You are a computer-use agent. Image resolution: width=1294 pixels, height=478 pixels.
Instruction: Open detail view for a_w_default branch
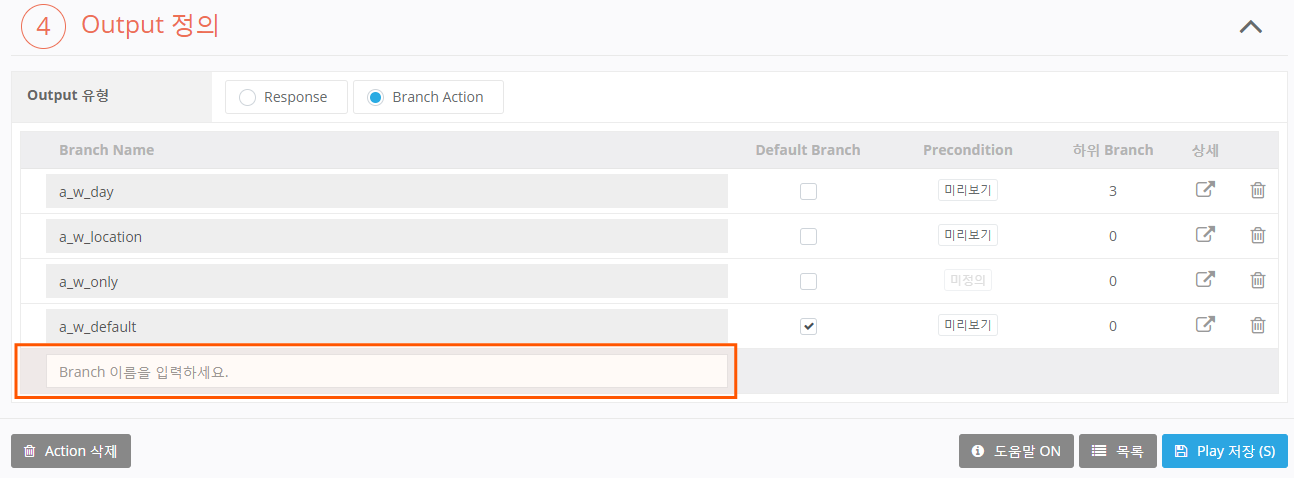coord(1205,325)
